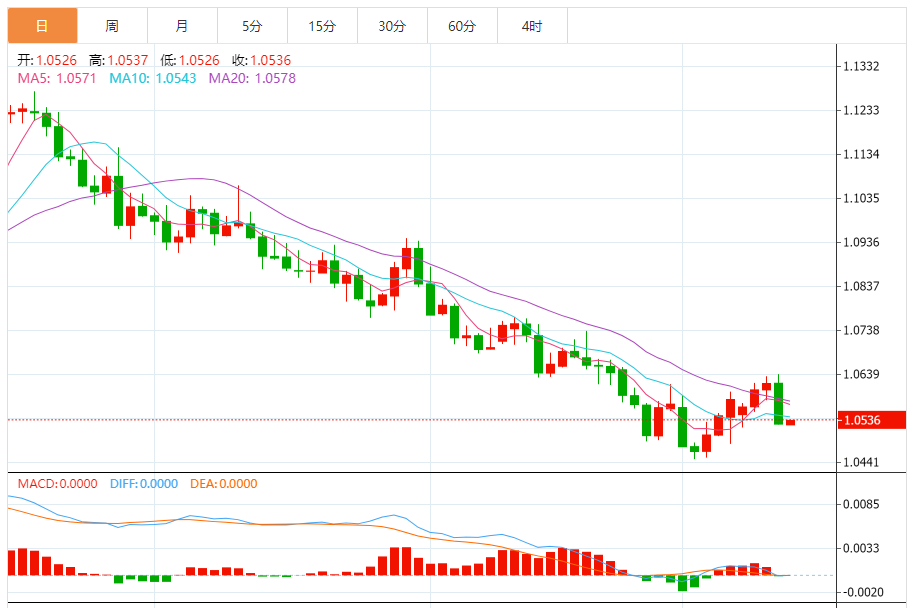Click the 低:1.0526 low price value
Viewport: 912px width, 608px height.
(x=190, y=60)
